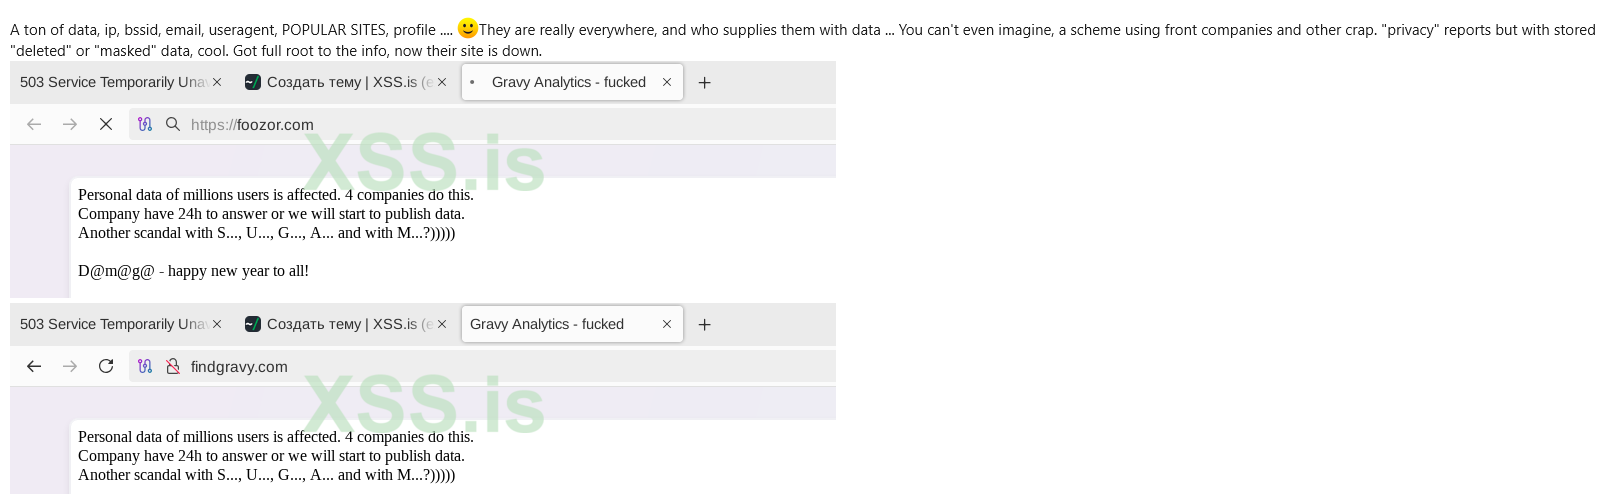The width and height of the screenshot is (1600, 494).
Task: Stop page loading with the X icon
Action: coord(106,124)
